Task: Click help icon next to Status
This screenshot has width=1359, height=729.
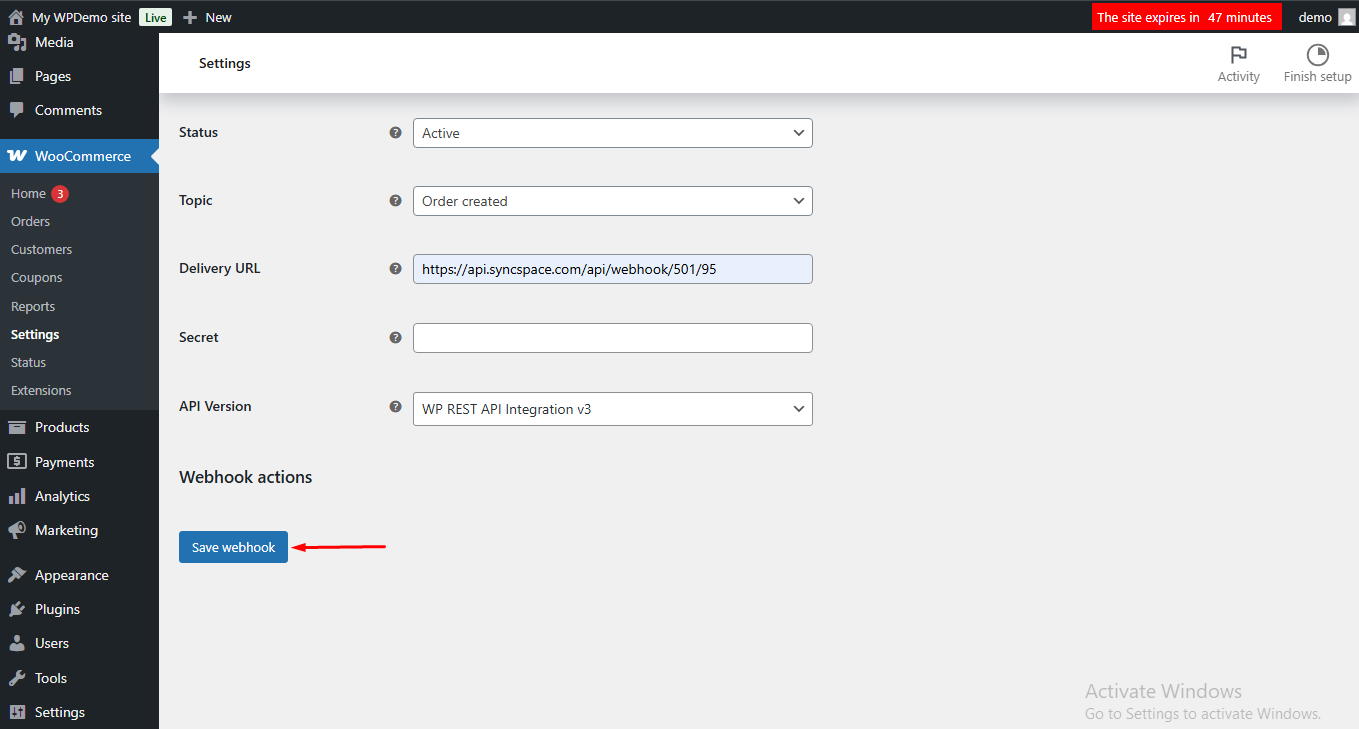Action: (395, 132)
